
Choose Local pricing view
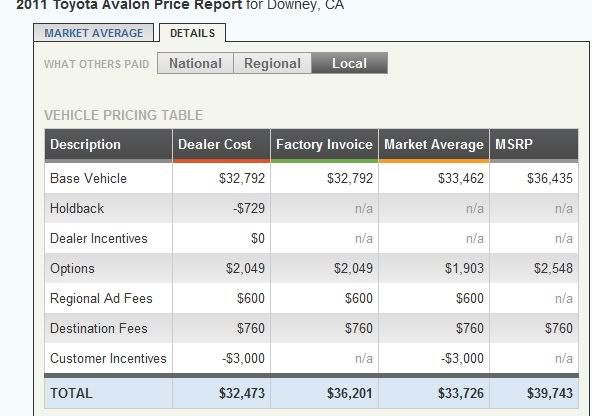pos(349,63)
